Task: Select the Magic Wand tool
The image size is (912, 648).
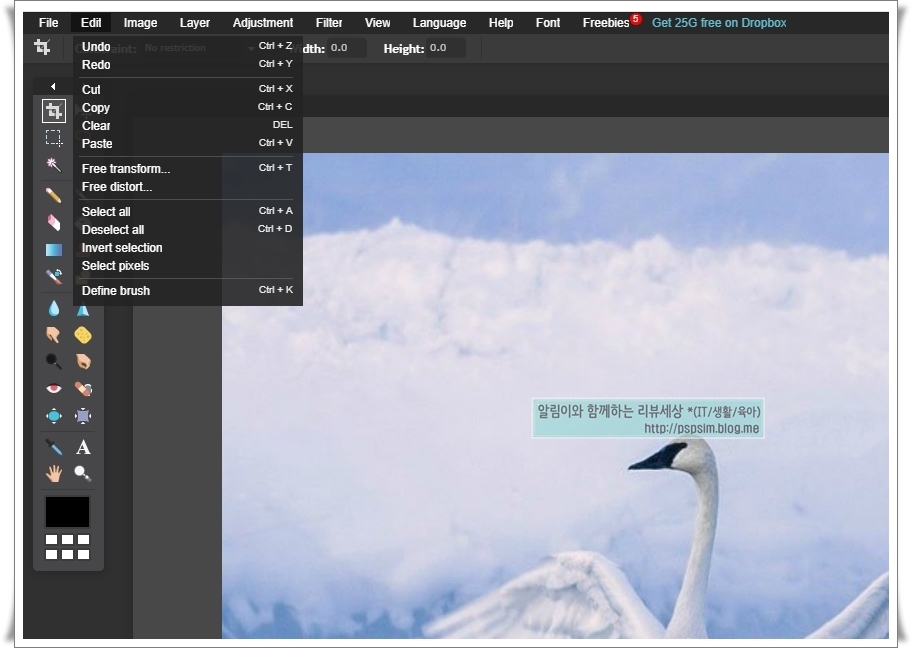Action: tap(54, 165)
